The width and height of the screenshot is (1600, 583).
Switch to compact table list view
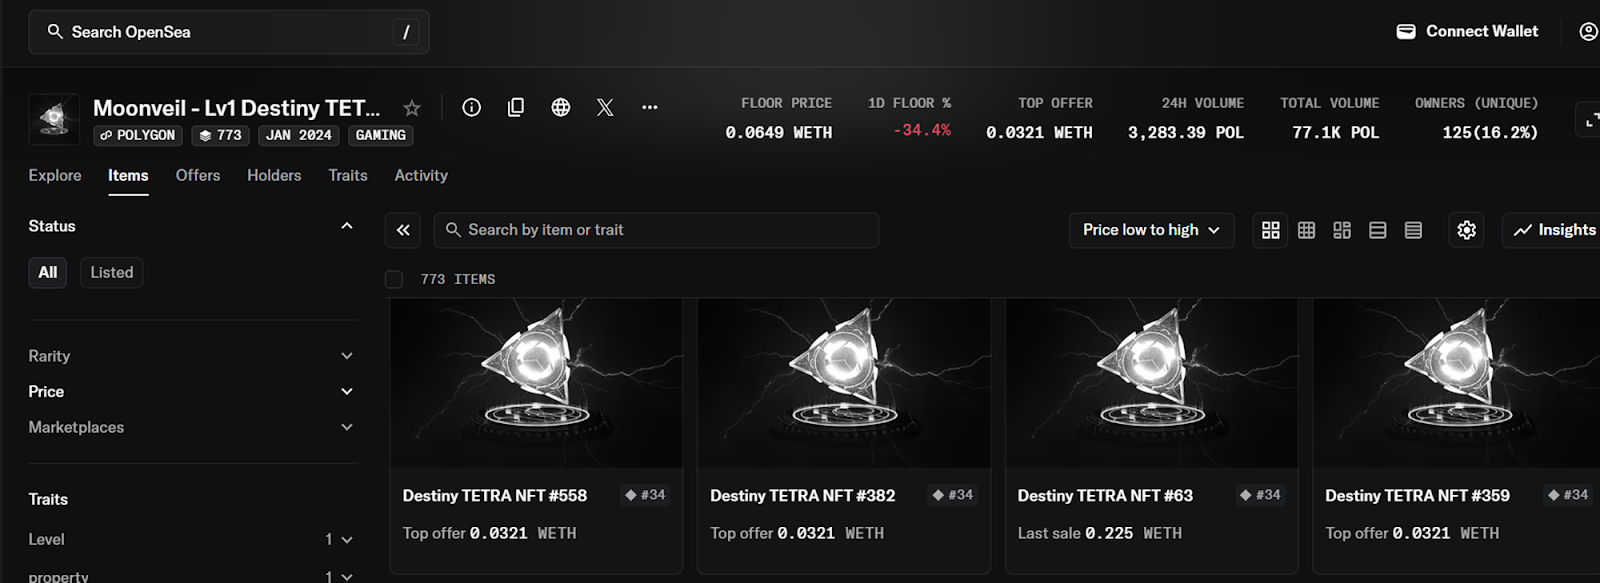[1413, 230]
